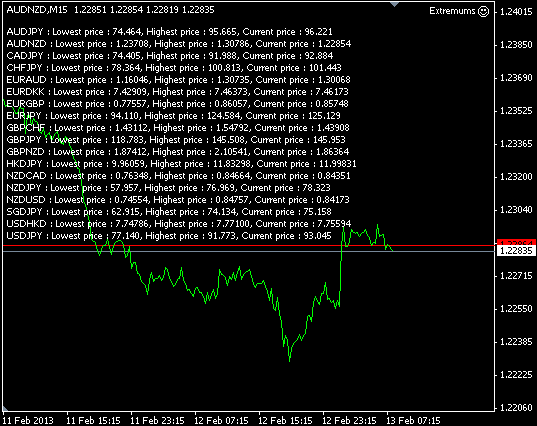The image size is (537, 426).
Task: Select the NZDJPY price row
Action: (168, 188)
